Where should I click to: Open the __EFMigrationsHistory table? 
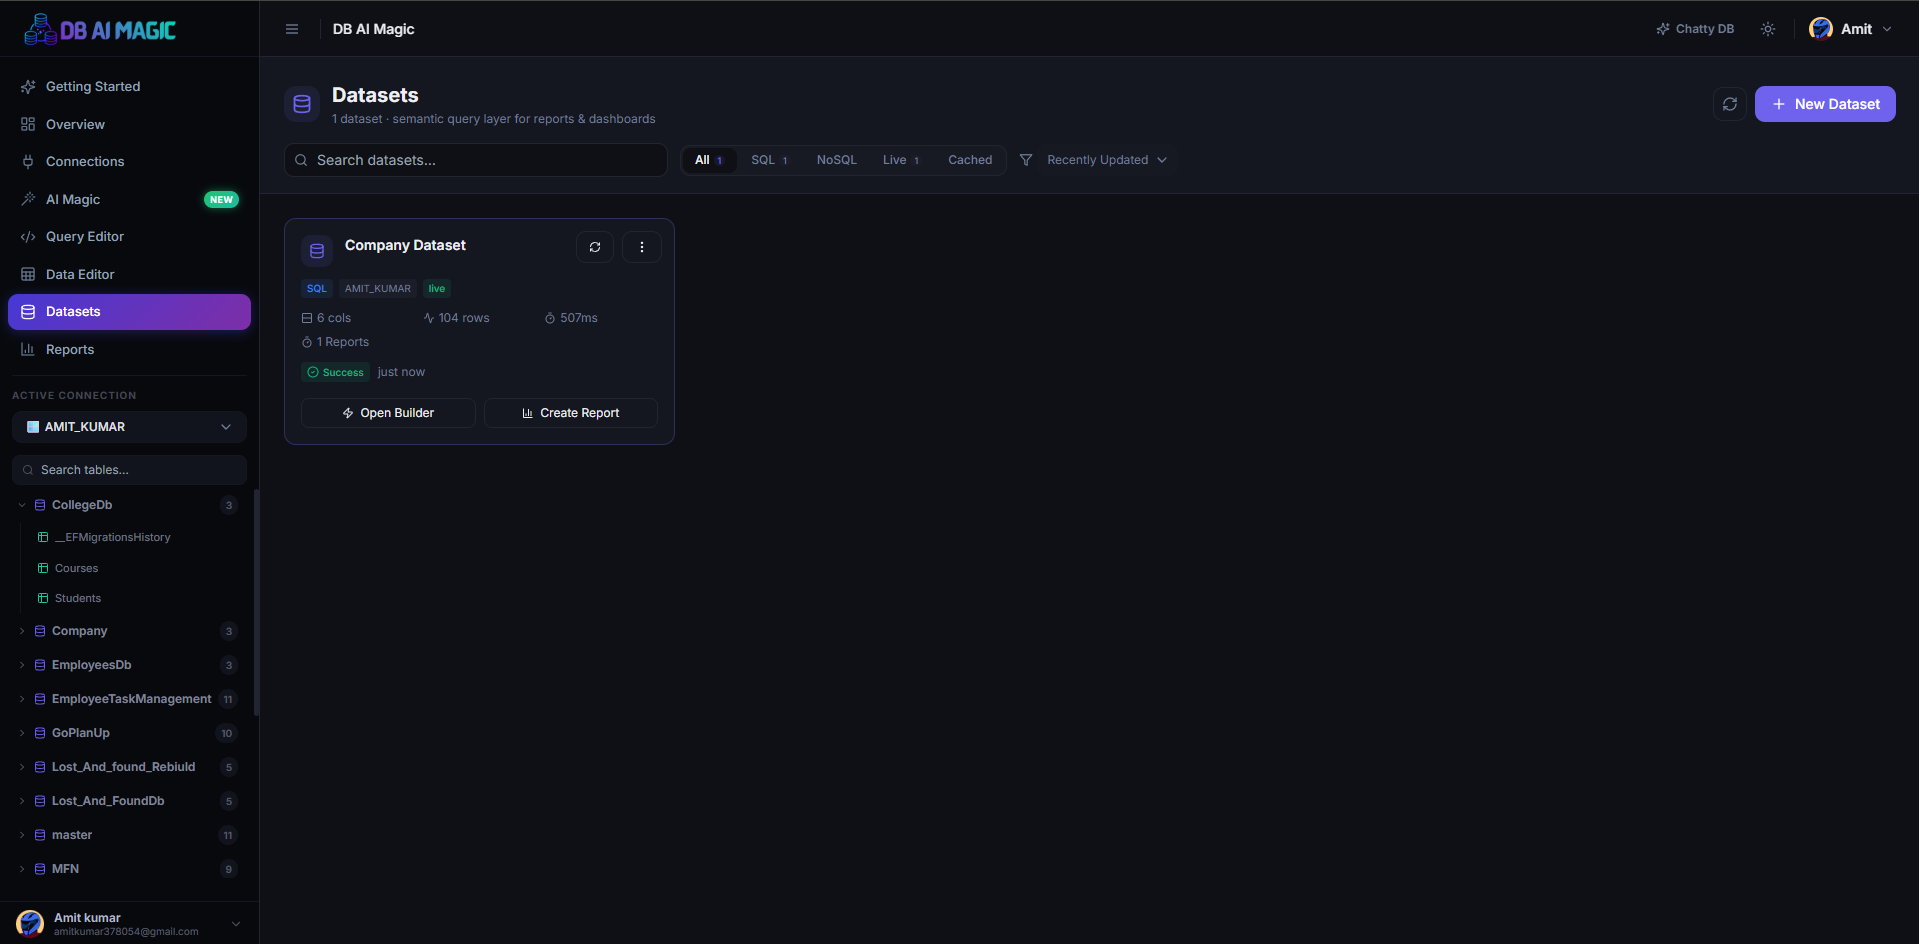point(112,537)
